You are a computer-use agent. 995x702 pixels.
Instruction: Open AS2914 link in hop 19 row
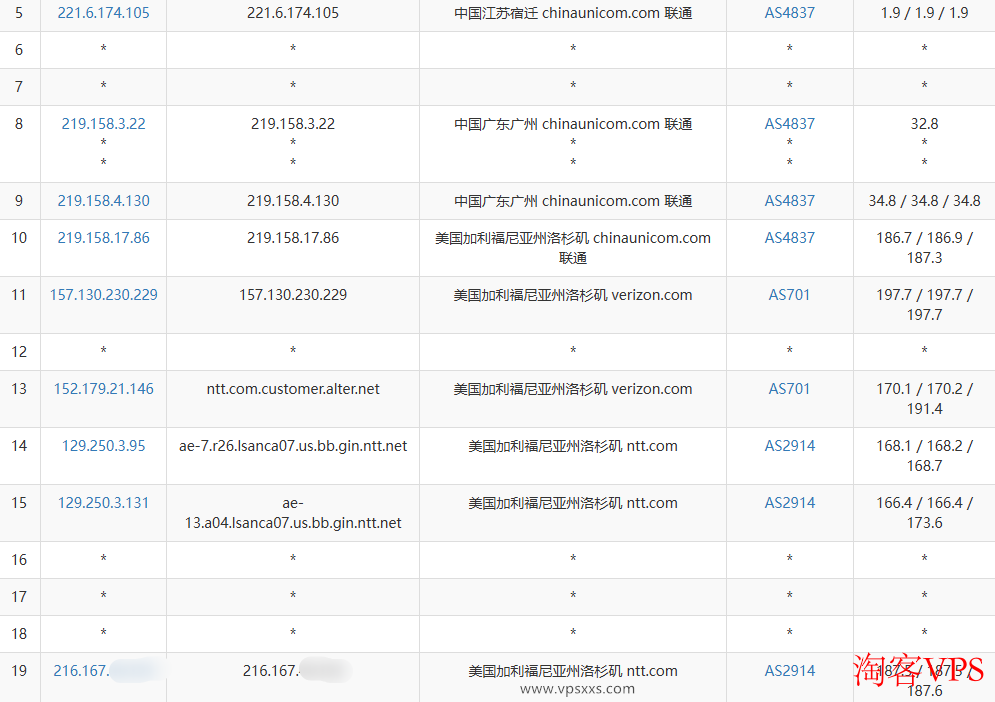(x=789, y=671)
